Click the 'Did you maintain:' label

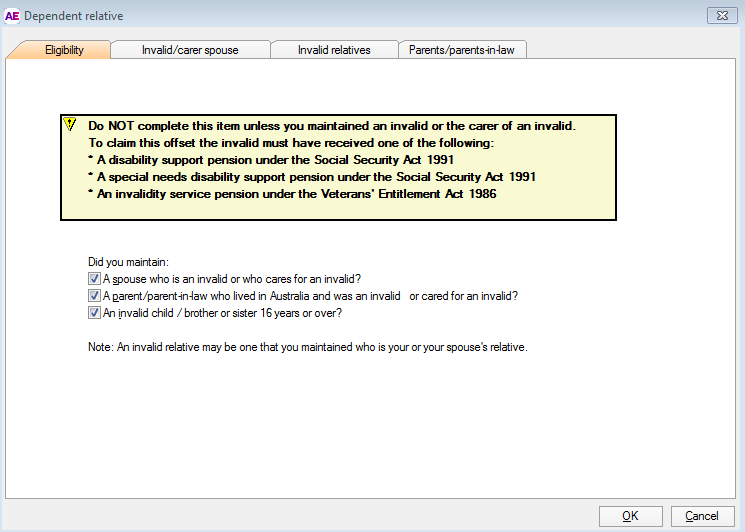(128, 262)
